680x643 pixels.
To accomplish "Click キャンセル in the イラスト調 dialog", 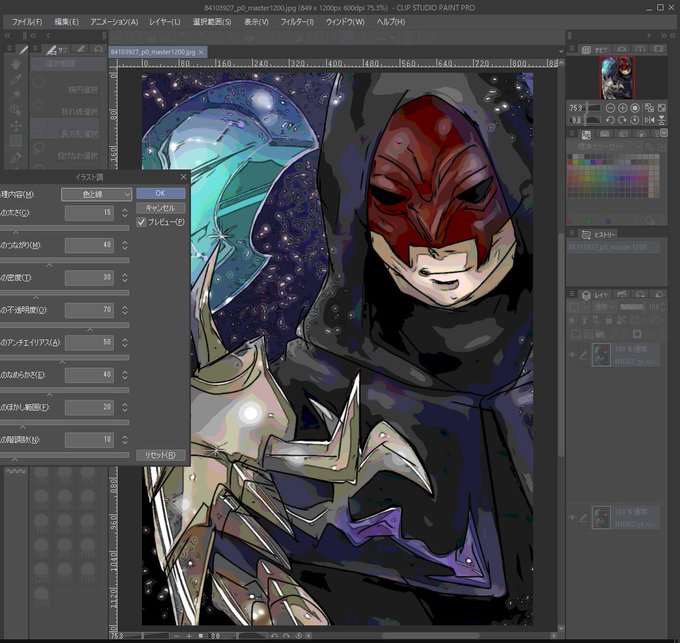I will click(x=160, y=208).
